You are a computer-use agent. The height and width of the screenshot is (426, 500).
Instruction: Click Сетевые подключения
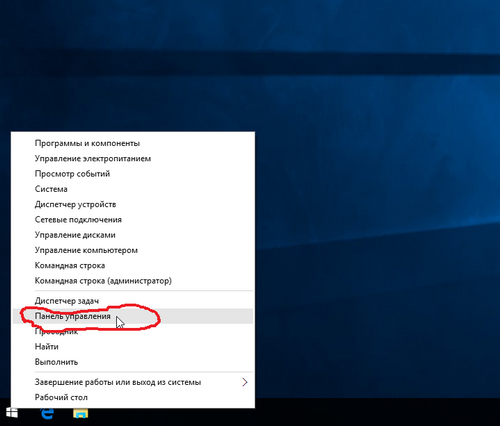click(133, 220)
